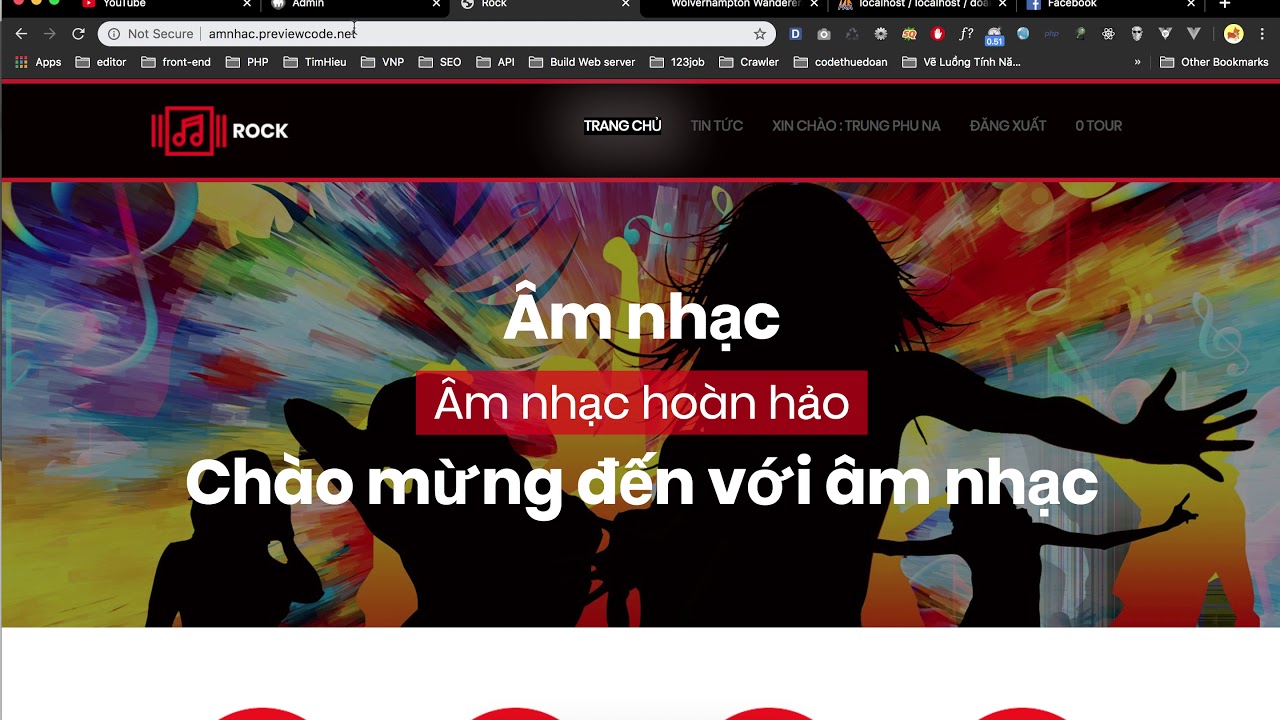Open the Chrome profile avatar
Viewport: 1280px width, 720px height.
[1234, 34]
